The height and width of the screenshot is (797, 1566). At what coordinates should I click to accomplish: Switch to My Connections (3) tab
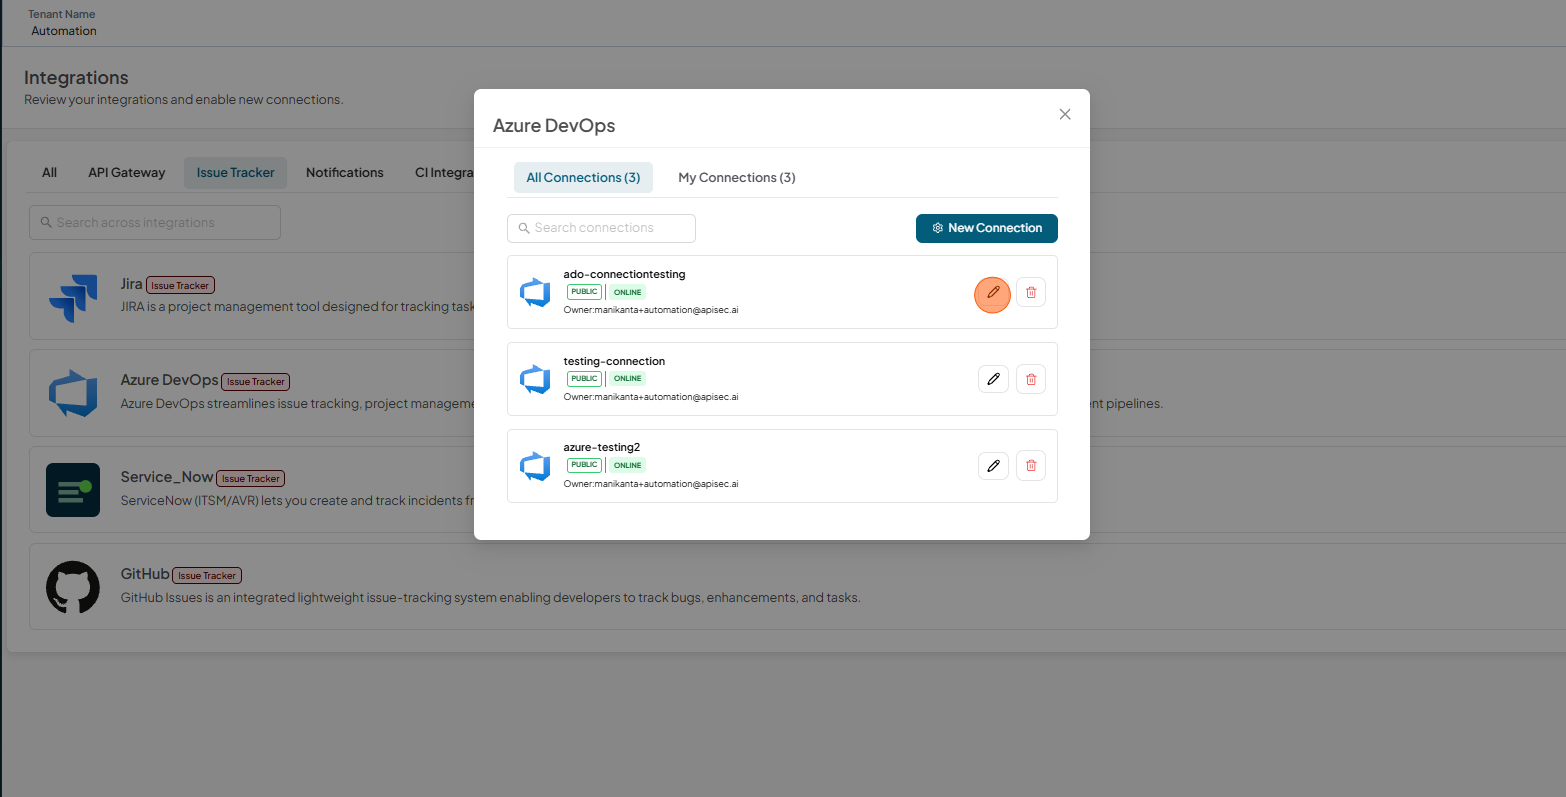point(737,177)
